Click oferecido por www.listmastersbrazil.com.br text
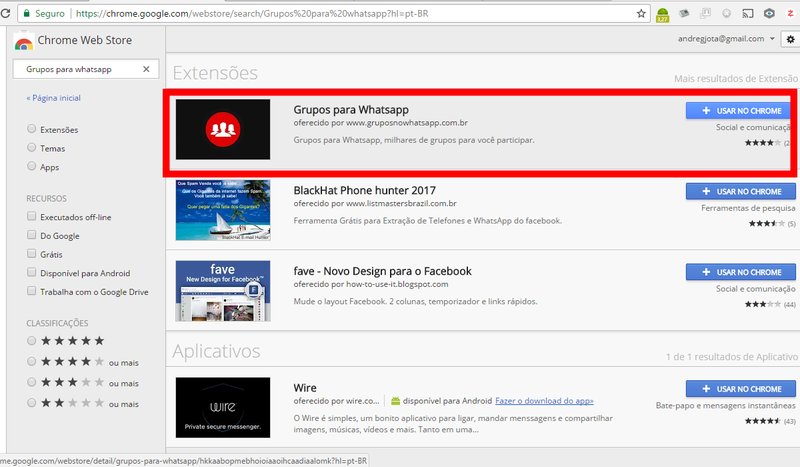800x467 pixels. (375, 204)
